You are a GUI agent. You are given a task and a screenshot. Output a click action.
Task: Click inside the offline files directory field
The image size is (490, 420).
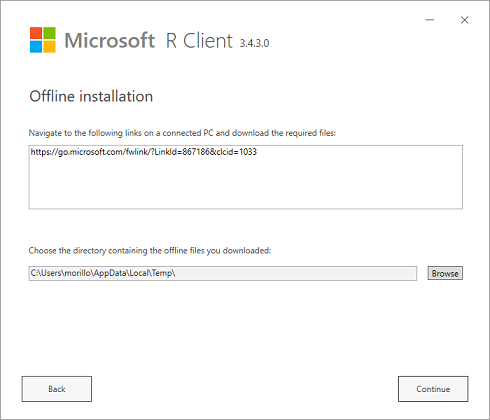tap(223, 273)
